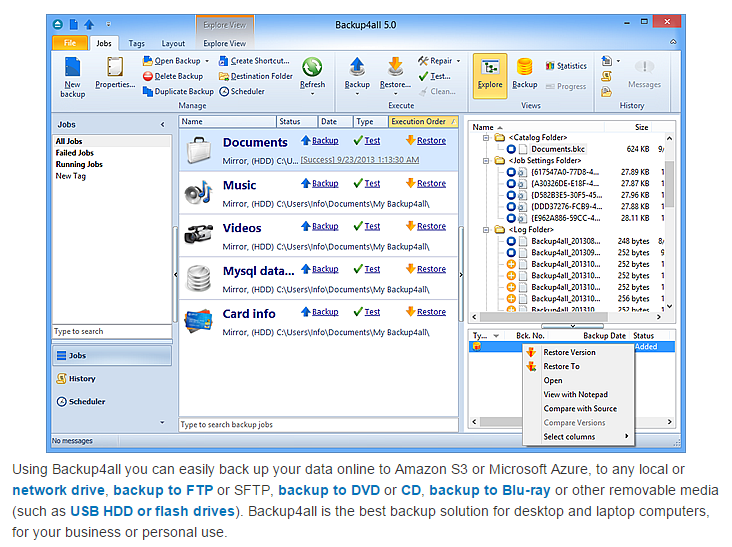Click the Delete Backup icon
The height and width of the screenshot is (547, 732).
click(x=148, y=76)
